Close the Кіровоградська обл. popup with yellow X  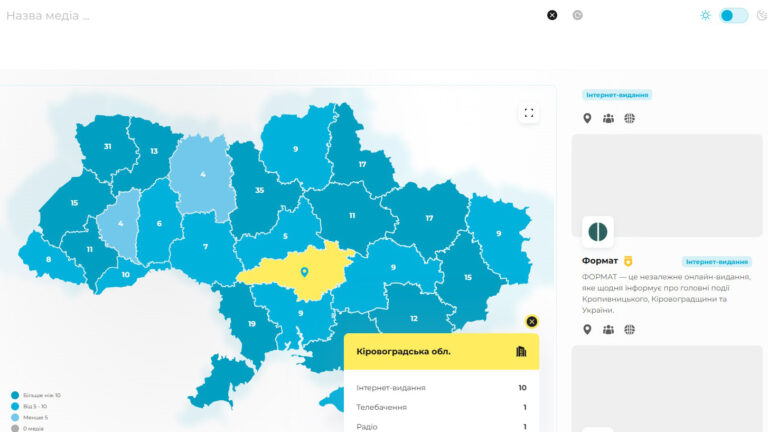pyautogui.click(x=531, y=322)
